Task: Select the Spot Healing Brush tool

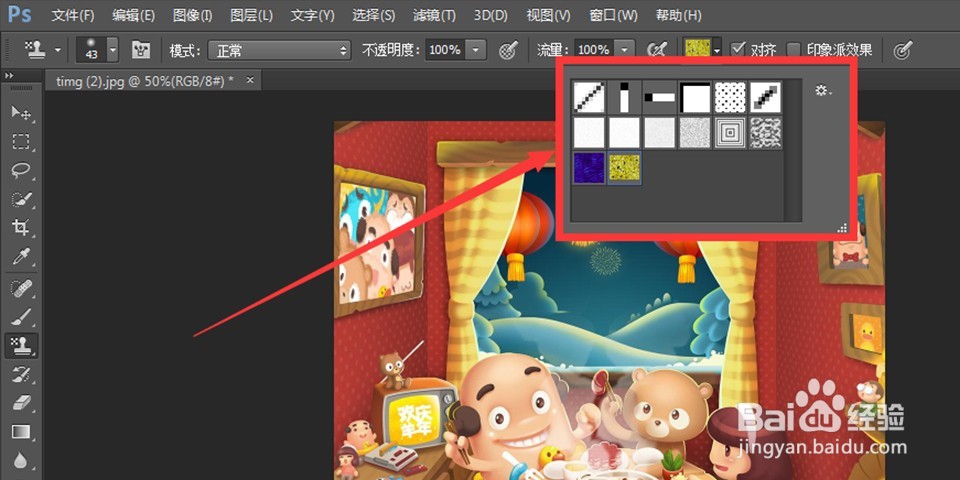Action: click(x=21, y=287)
